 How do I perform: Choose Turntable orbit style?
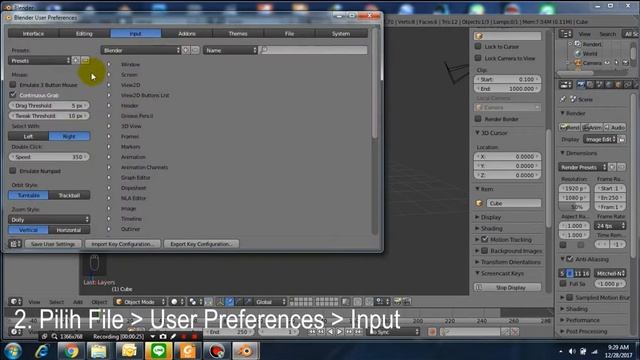pyautogui.click(x=28, y=195)
